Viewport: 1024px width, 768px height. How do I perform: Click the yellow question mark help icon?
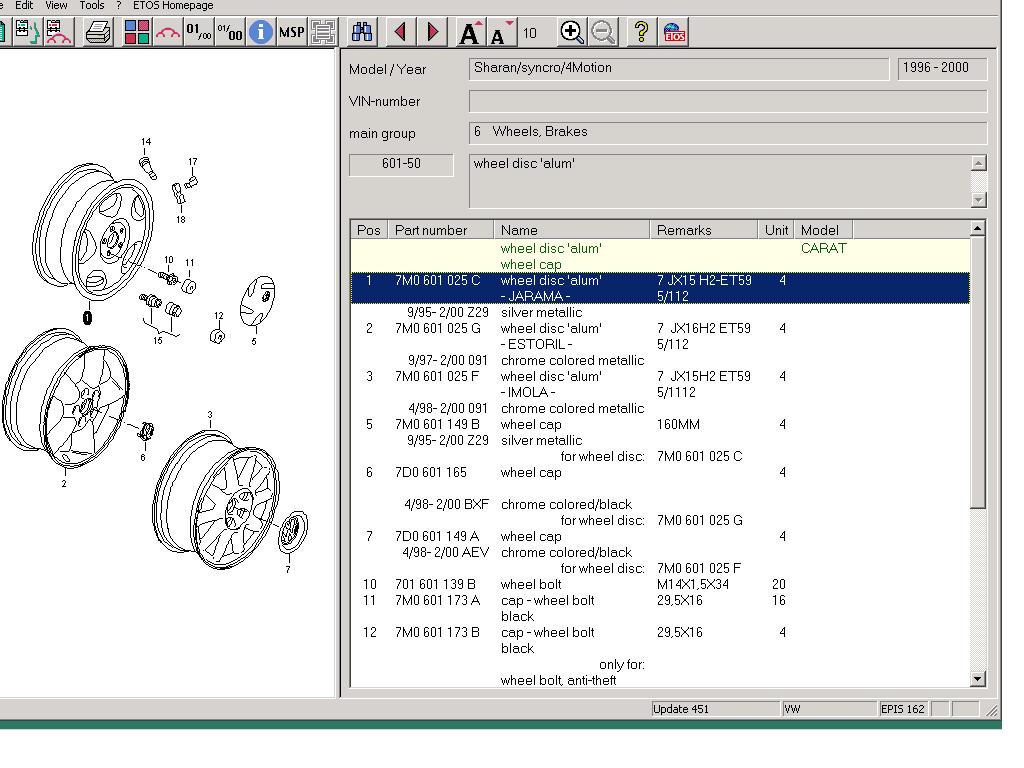point(641,33)
